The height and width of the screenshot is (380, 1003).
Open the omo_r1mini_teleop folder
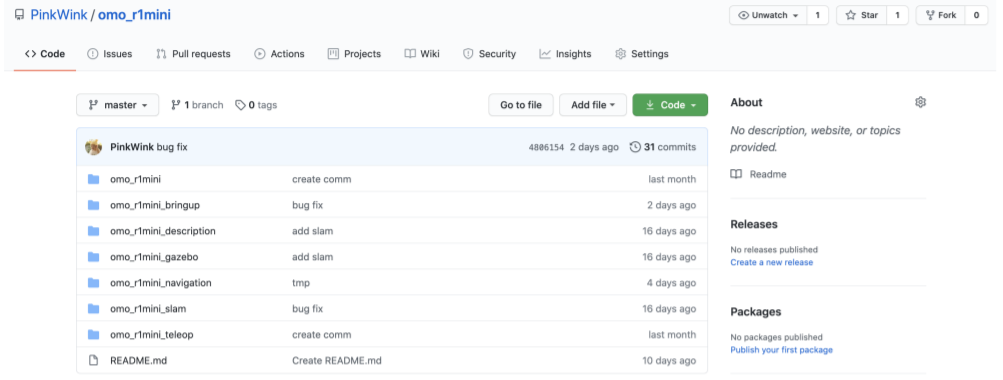click(152, 335)
